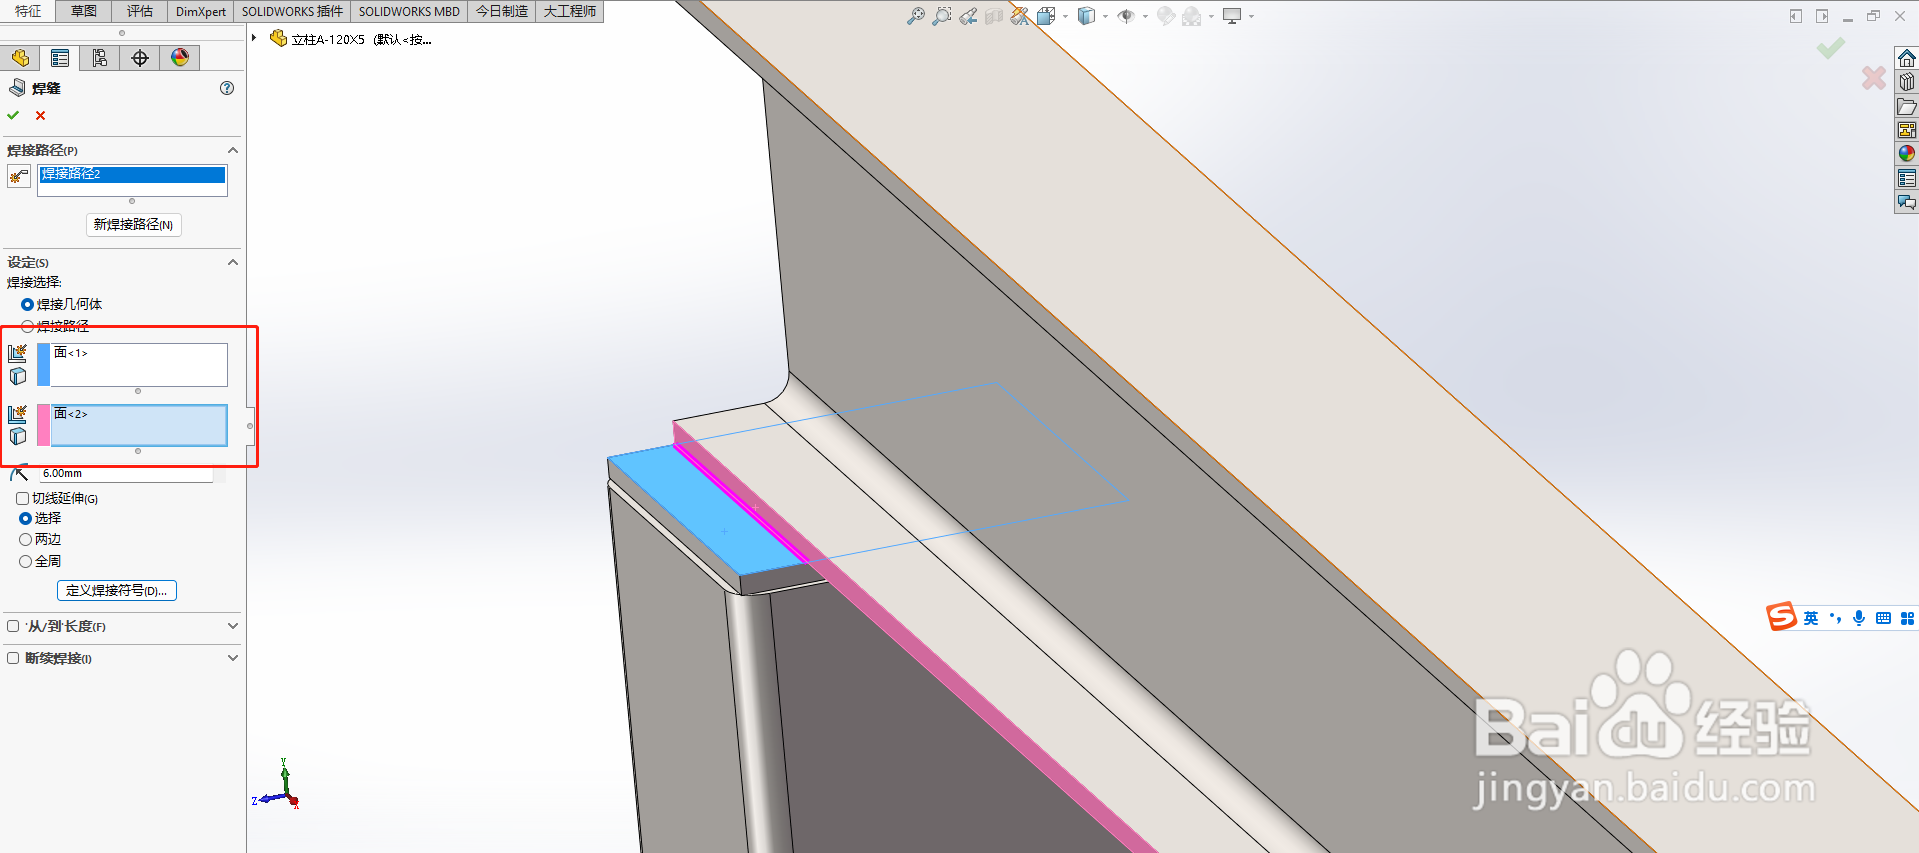Open the Apply Scene dropdown arrow
The width and height of the screenshot is (1919, 853).
1211,16
